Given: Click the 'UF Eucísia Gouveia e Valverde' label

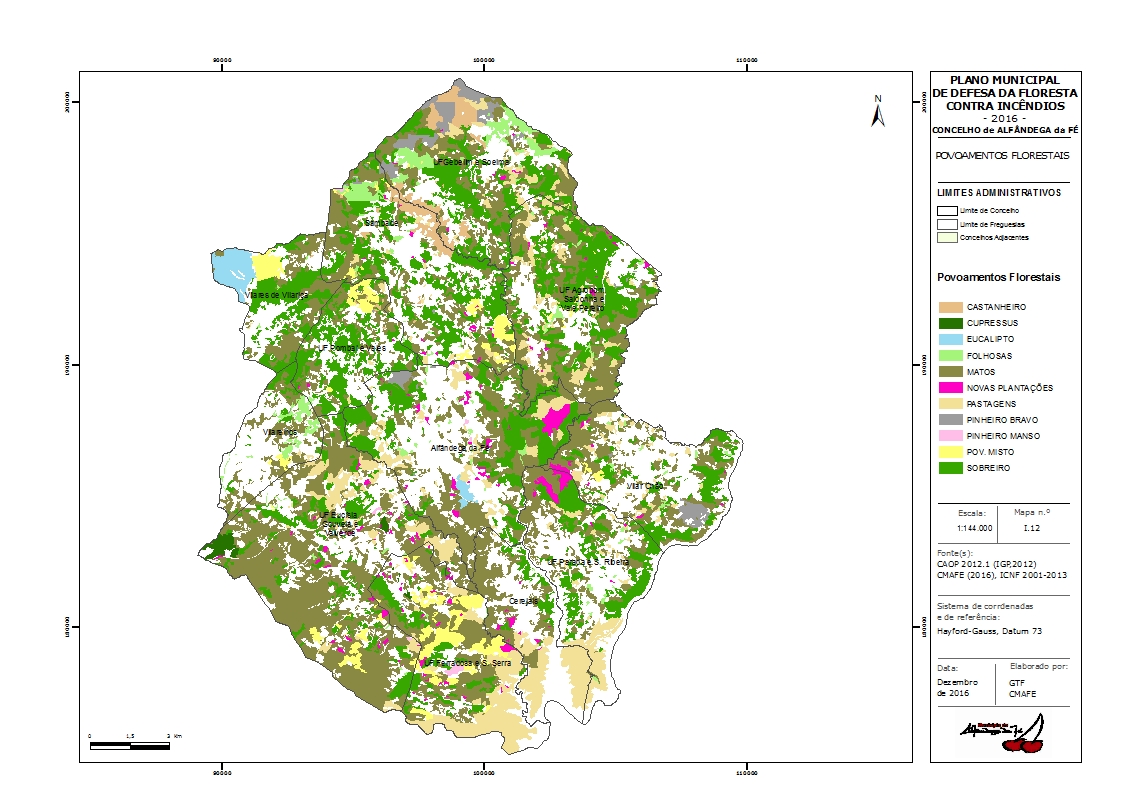Looking at the screenshot, I should click(x=338, y=524).
